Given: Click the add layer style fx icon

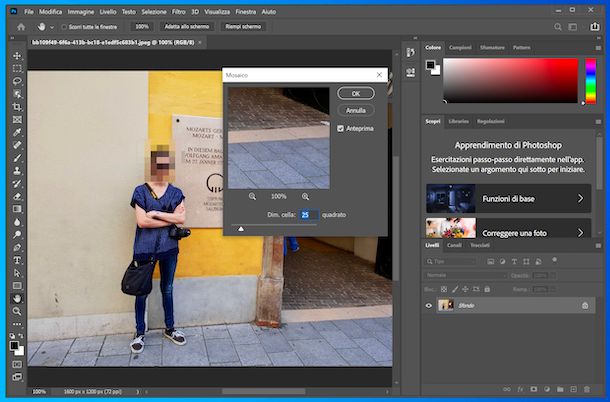Looking at the screenshot, I should pos(520,389).
